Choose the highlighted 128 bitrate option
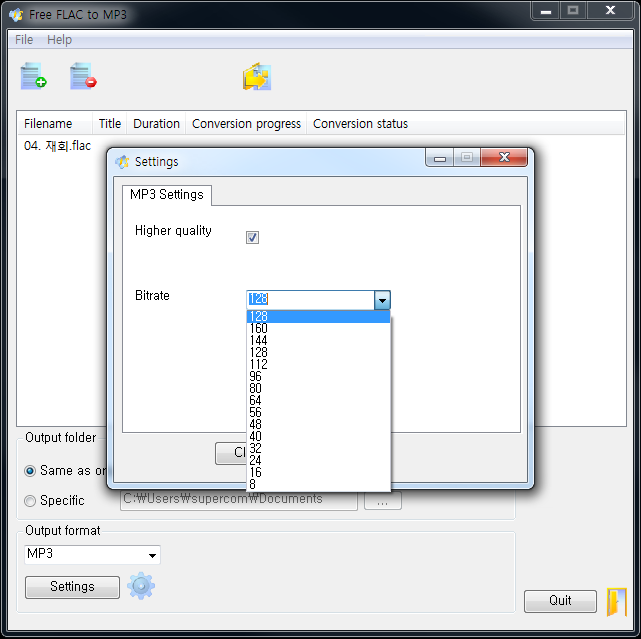This screenshot has height=639, width=641. (x=318, y=316)
